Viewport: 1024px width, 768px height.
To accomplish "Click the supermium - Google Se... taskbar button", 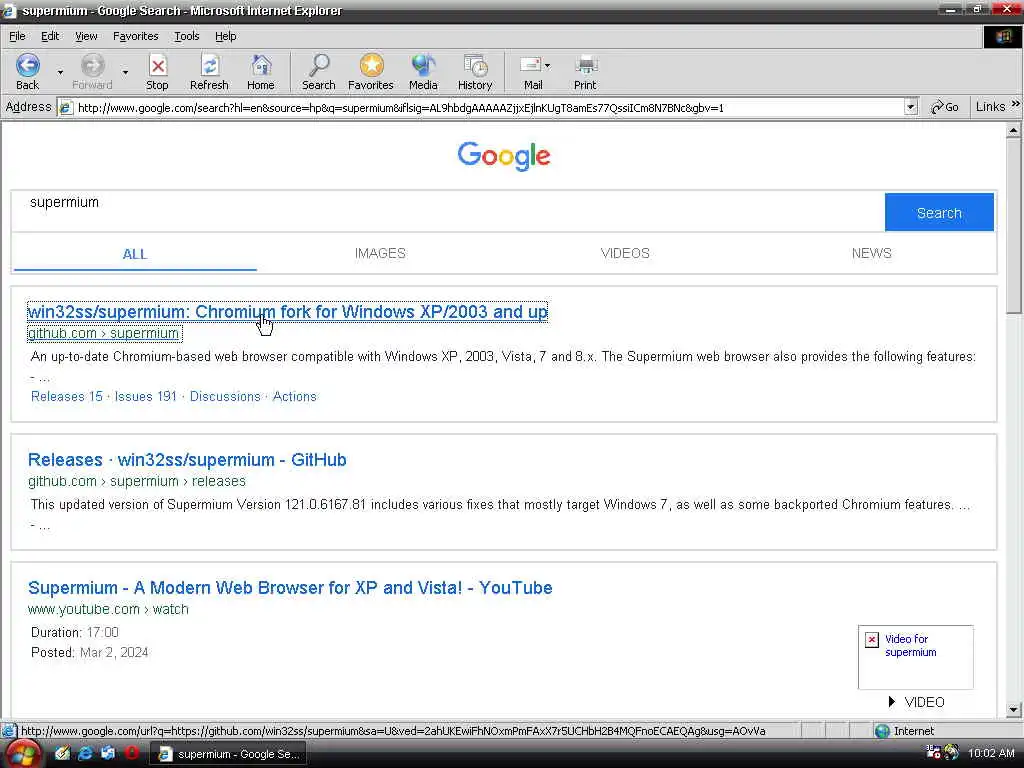I will pos(228,754).
